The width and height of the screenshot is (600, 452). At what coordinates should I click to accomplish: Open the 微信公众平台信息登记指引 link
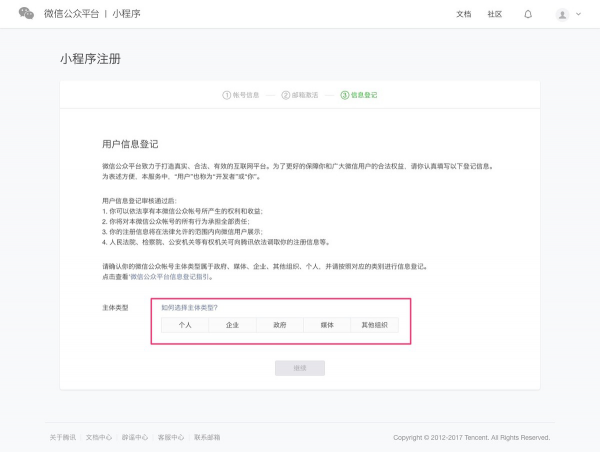click(x=173, y=275)
